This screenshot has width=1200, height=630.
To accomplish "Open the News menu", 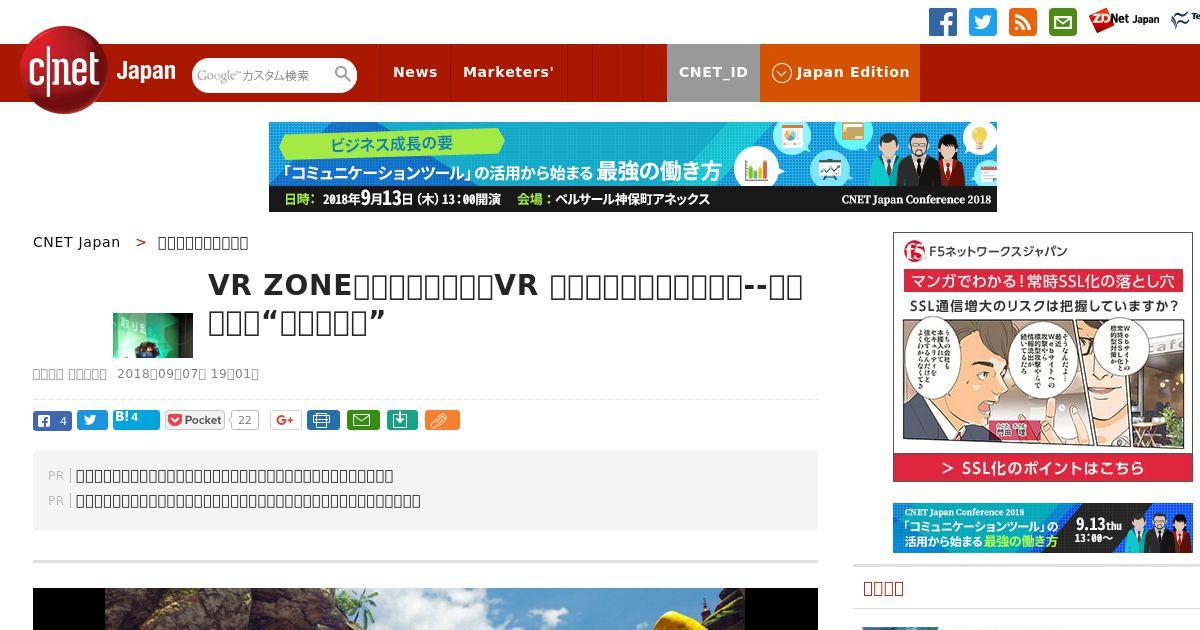I will (415, 72).
